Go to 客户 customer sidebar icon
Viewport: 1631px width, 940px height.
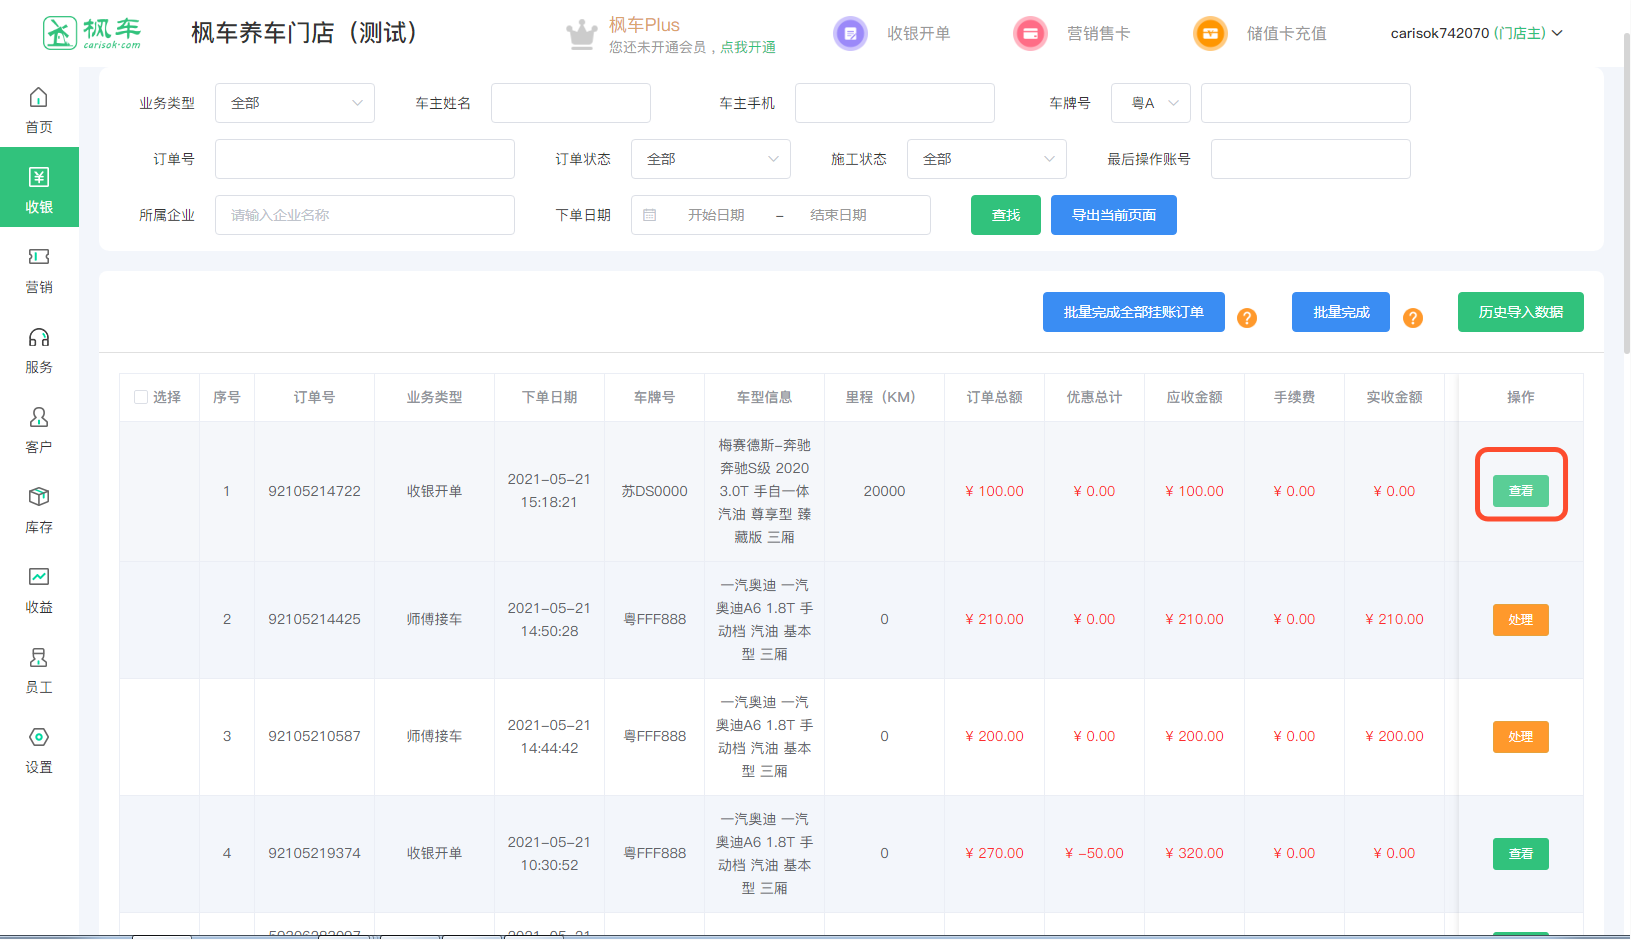[39, 418]
